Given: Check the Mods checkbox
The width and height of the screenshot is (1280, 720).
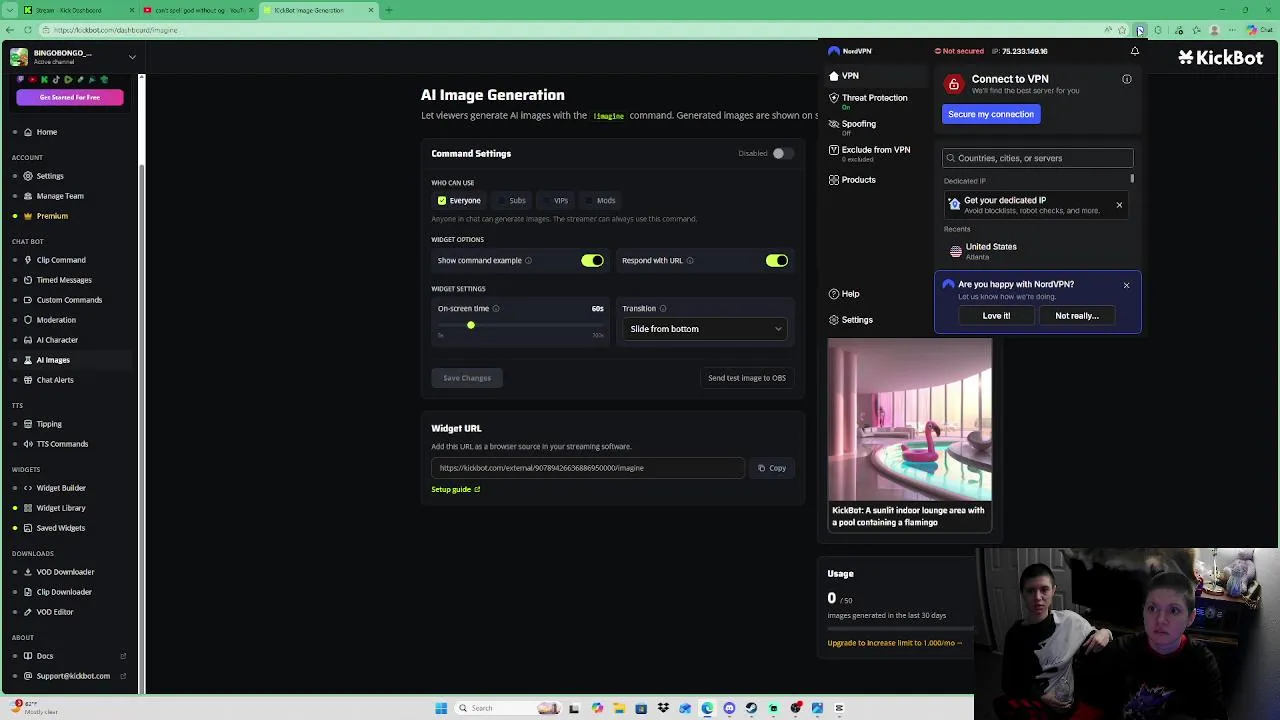Looking at the screenshot, I should tap(590, 201).
